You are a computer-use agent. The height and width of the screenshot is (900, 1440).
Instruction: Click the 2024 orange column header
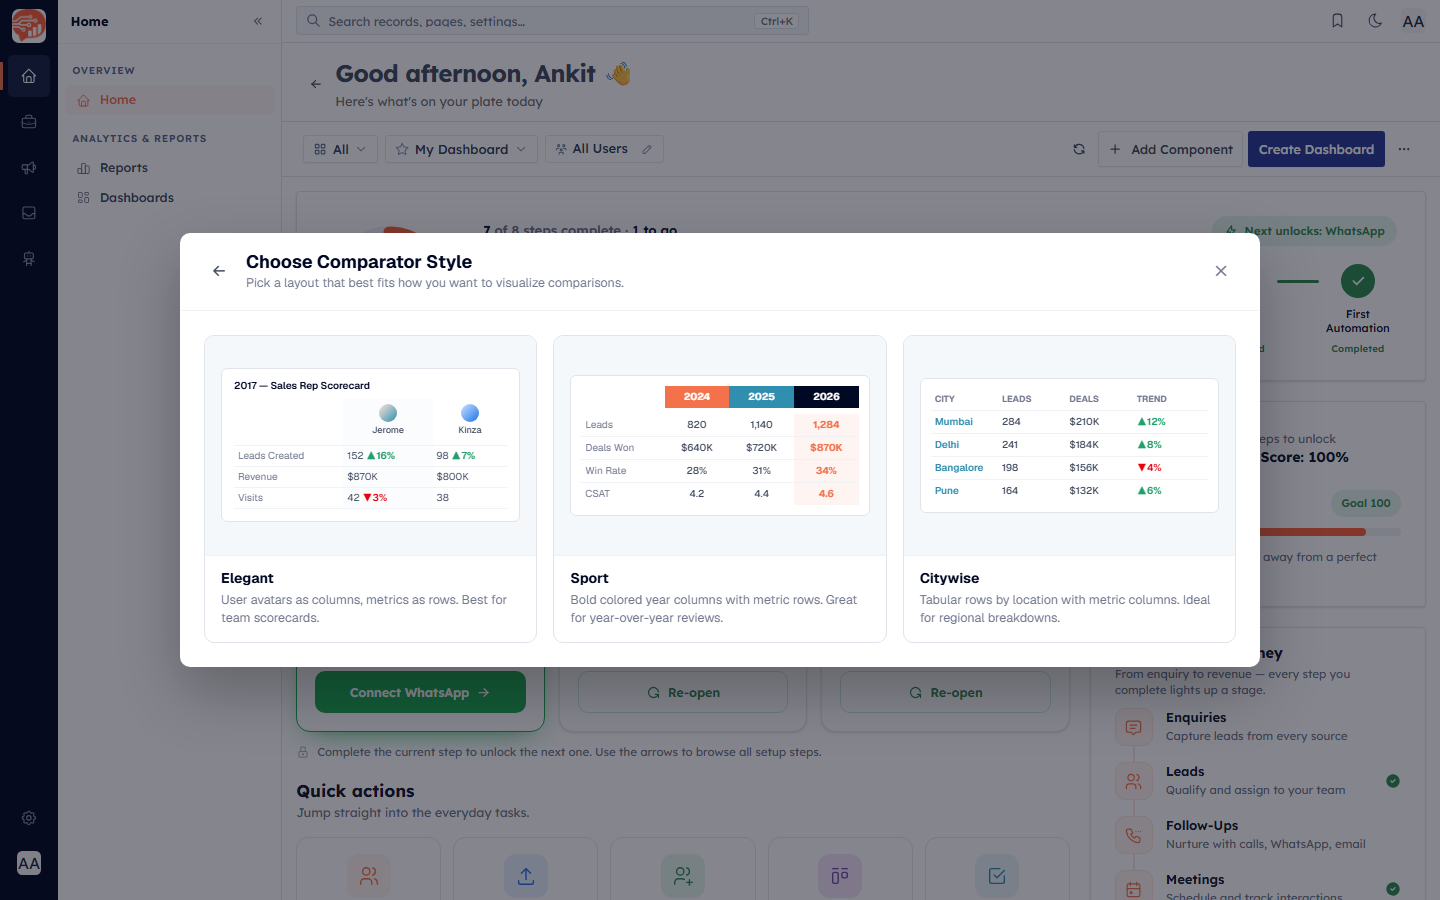point(697,396)
